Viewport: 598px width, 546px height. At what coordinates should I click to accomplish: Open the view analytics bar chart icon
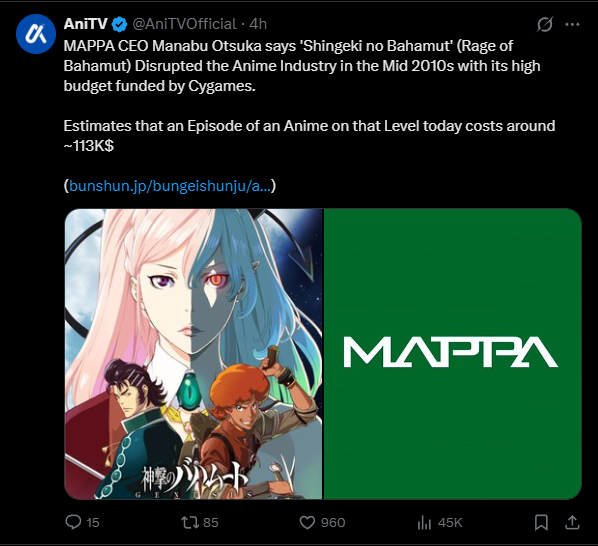424,522
